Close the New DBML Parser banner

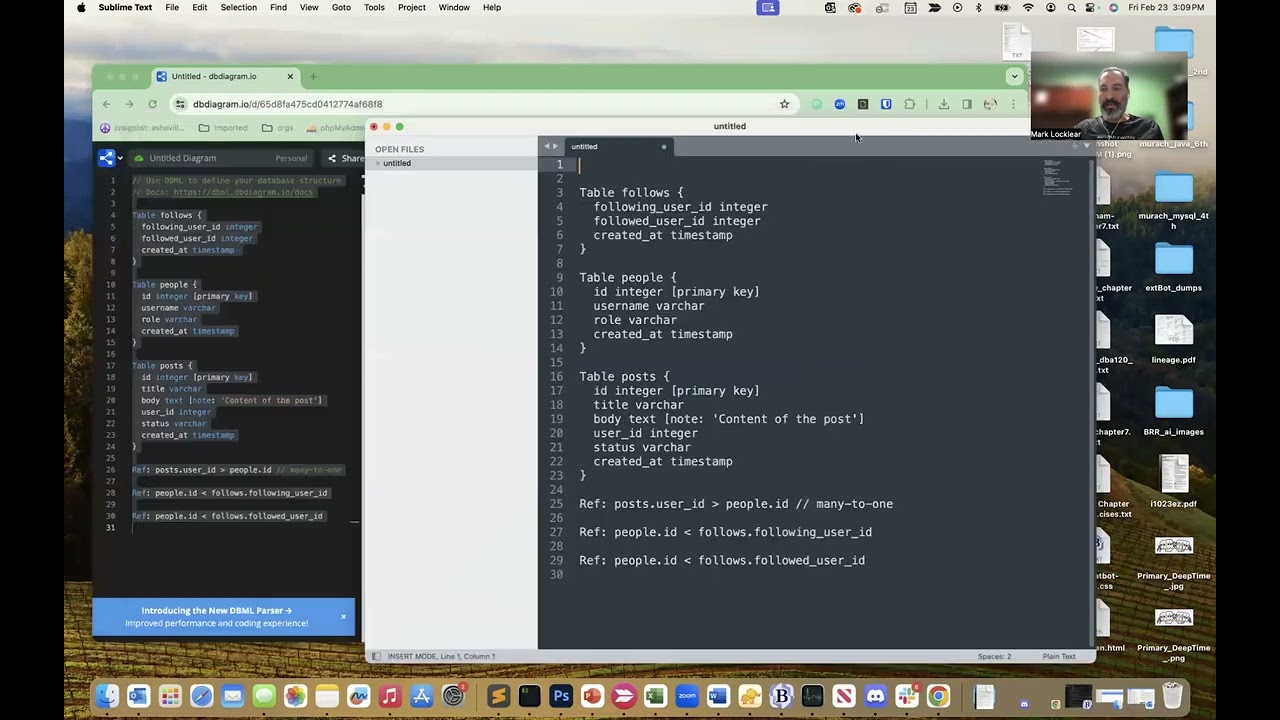pyautogui.click(x=343, y=616)
